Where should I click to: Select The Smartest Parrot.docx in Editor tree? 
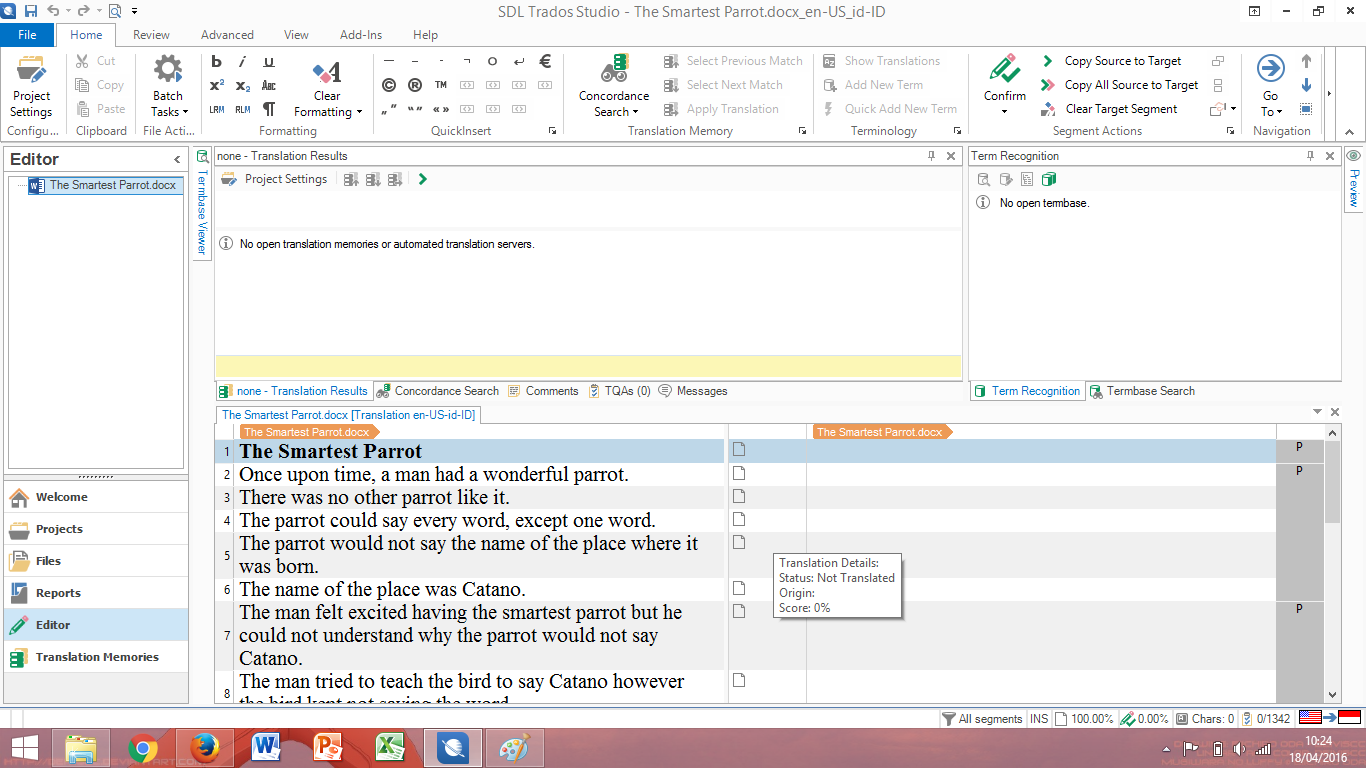[104, 185]
